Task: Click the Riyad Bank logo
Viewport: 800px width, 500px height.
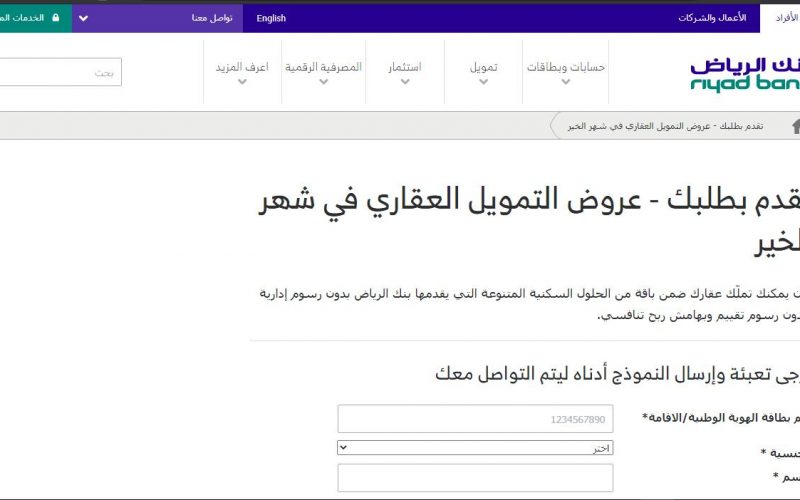Action: [x=745, y=74]
